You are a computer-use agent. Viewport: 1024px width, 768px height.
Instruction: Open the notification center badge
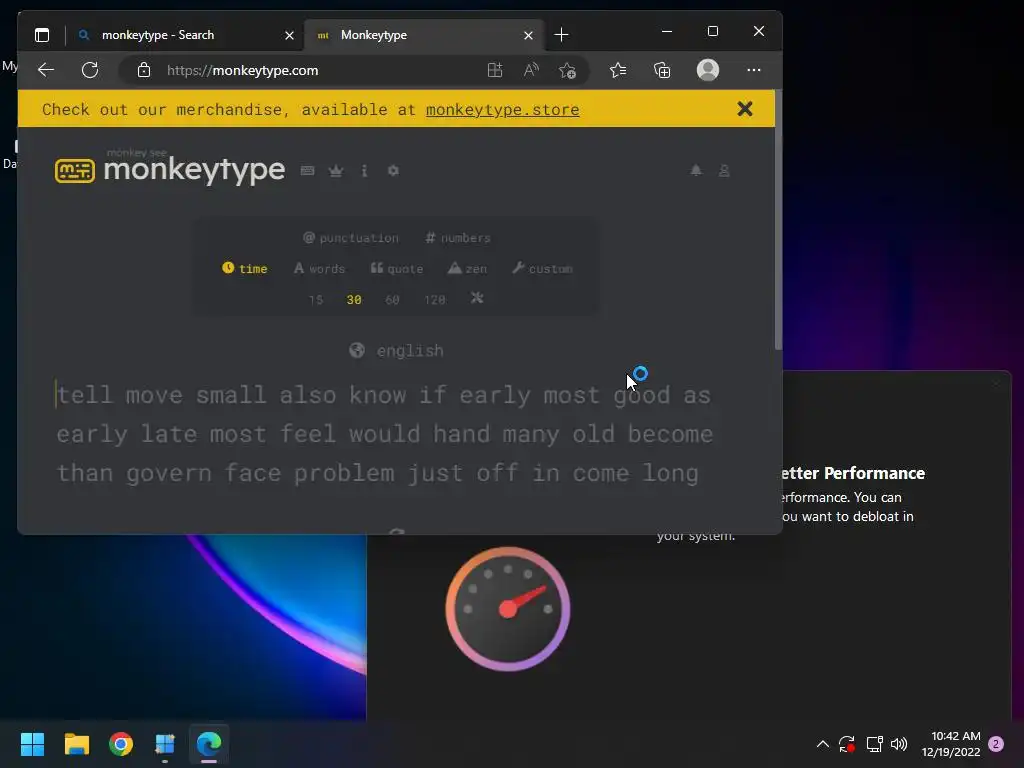(x=996, y=744)
